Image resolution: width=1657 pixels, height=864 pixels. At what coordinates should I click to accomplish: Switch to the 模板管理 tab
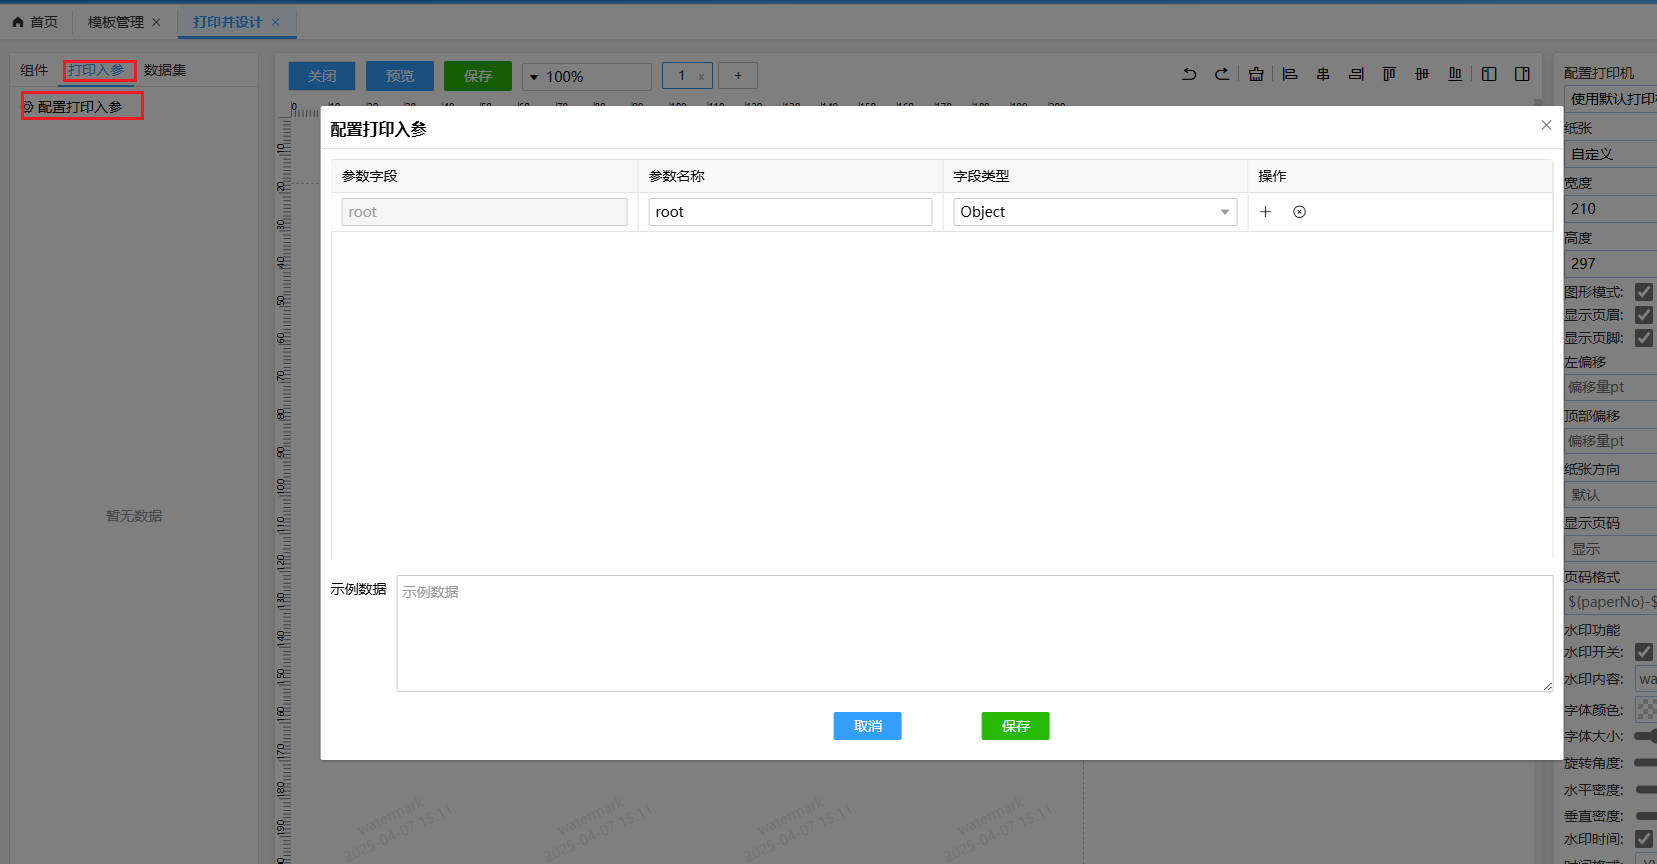pos(115,22)
